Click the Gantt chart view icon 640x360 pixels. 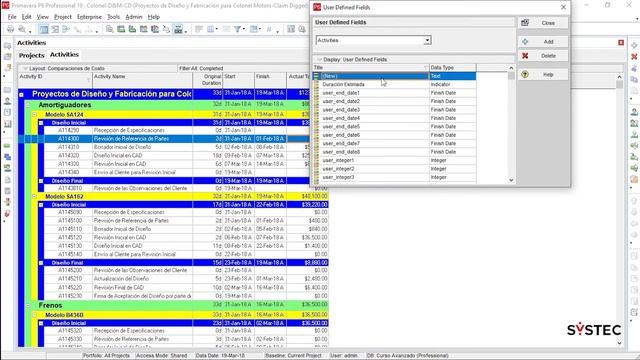click(x=55, y=29)
